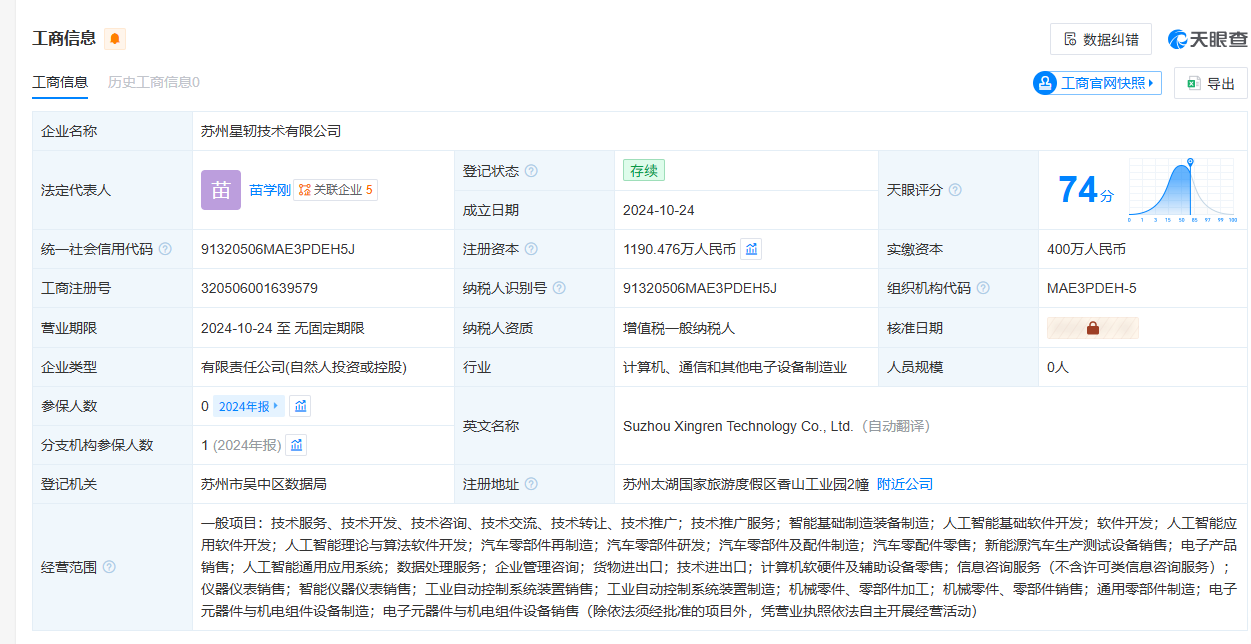Click help icon next to 经营范围
This screenshot has height=644, width=1251.
pyautogui.click(x=109, y=567)
